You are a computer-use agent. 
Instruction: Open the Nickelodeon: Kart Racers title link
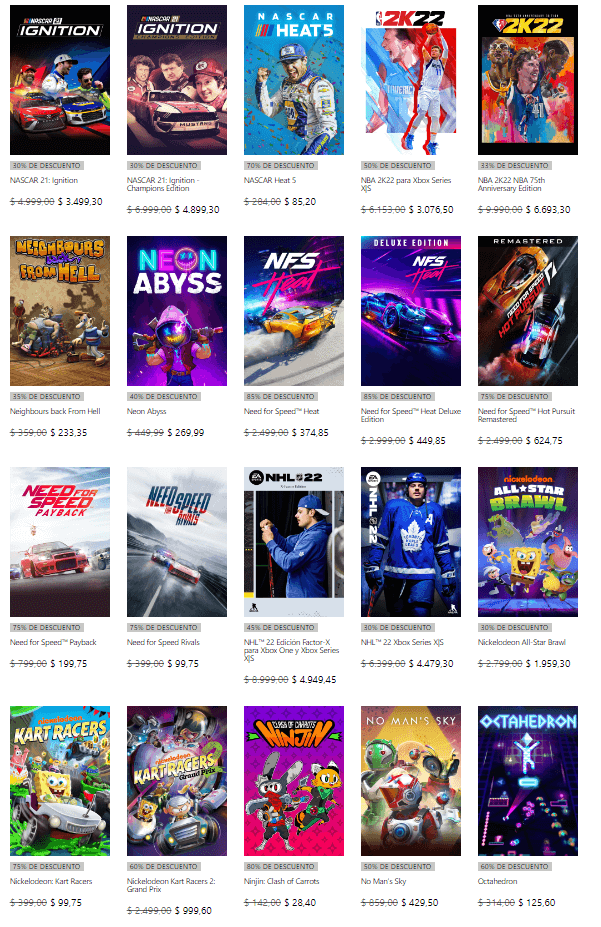click(x=51, y=881)
